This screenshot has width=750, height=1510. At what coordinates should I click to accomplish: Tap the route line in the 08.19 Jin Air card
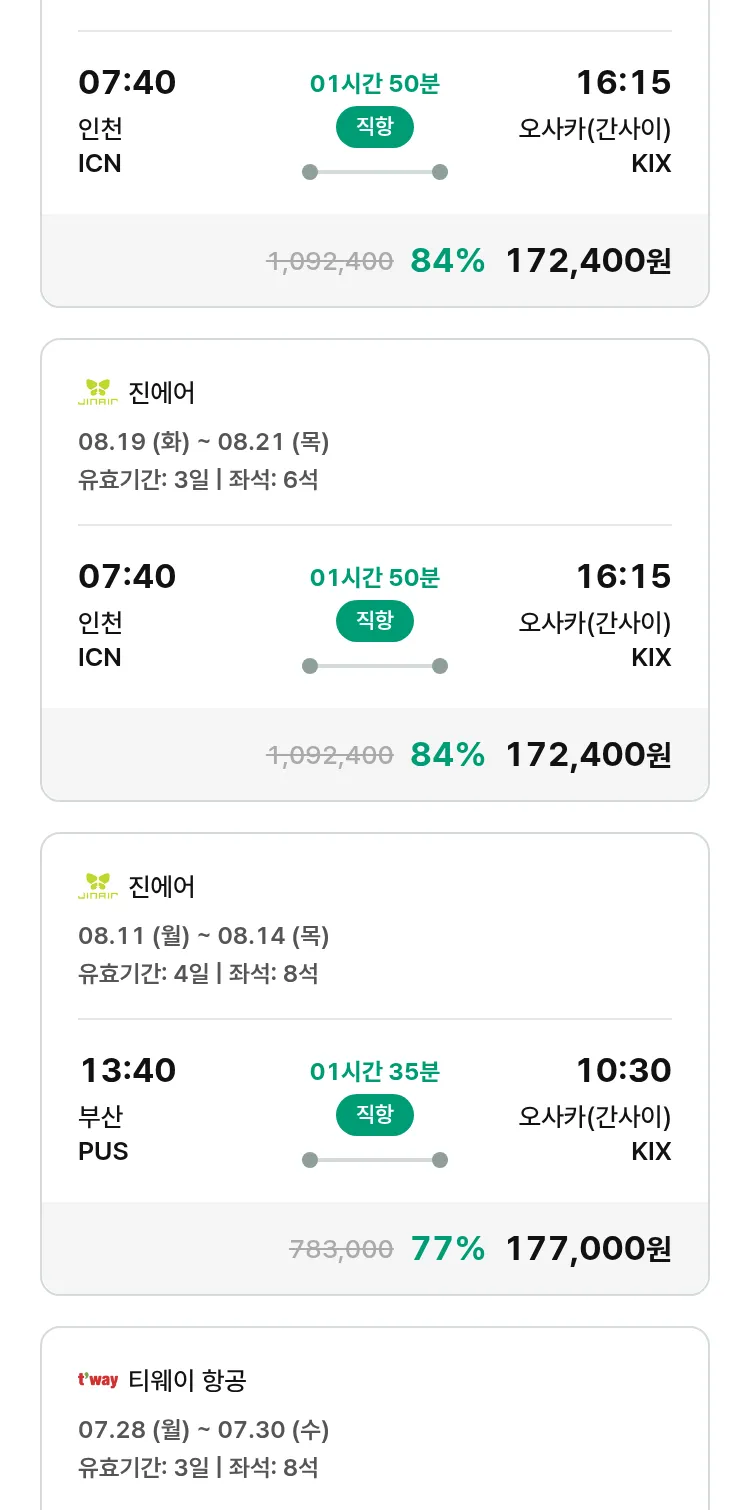click(x=375, y=666)
